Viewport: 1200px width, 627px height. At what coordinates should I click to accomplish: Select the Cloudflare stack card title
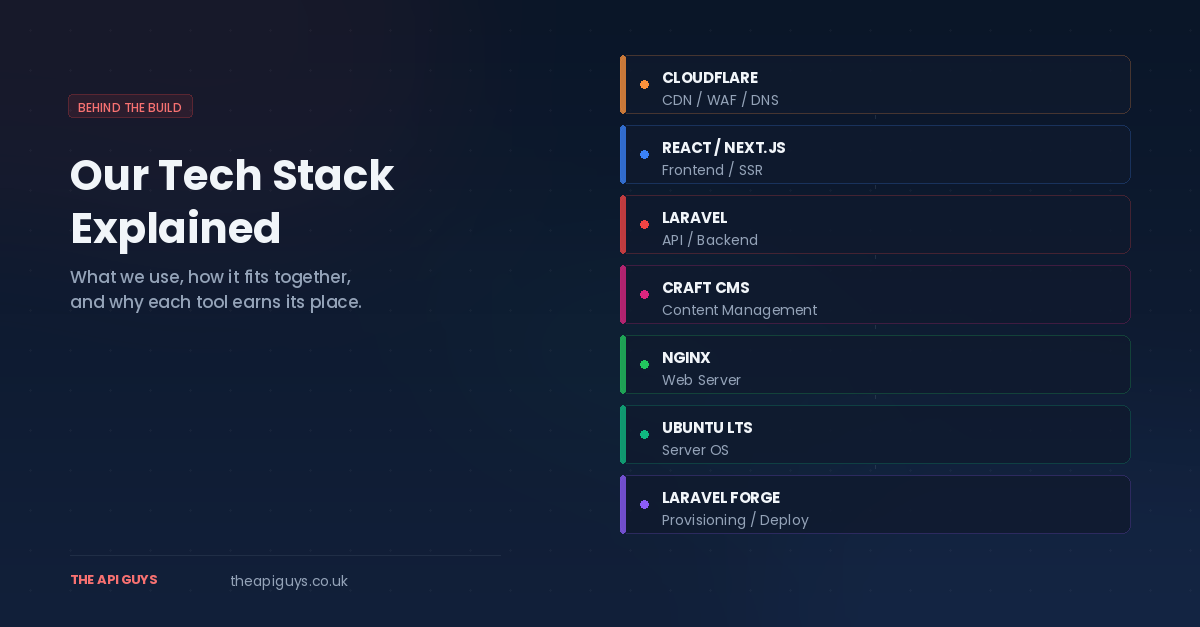coord(710,78)
